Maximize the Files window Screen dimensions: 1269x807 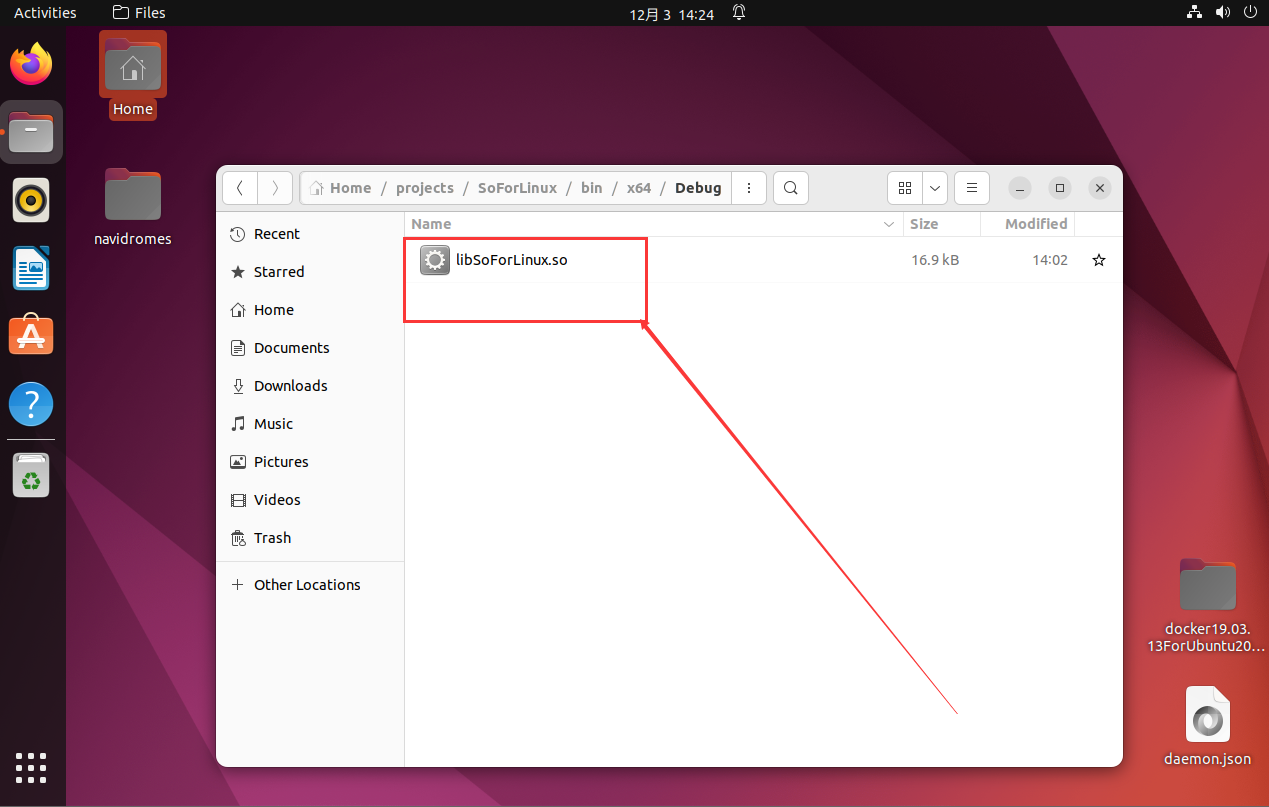pos(1060,188)
